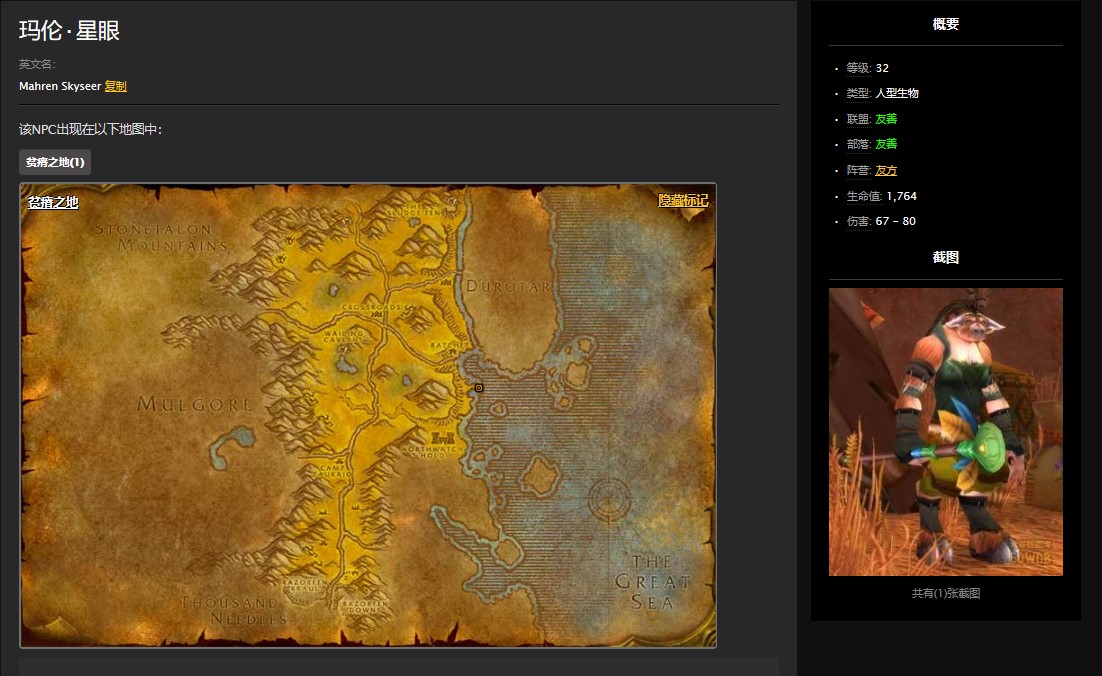Click the Crossroads label on the map

378,307
